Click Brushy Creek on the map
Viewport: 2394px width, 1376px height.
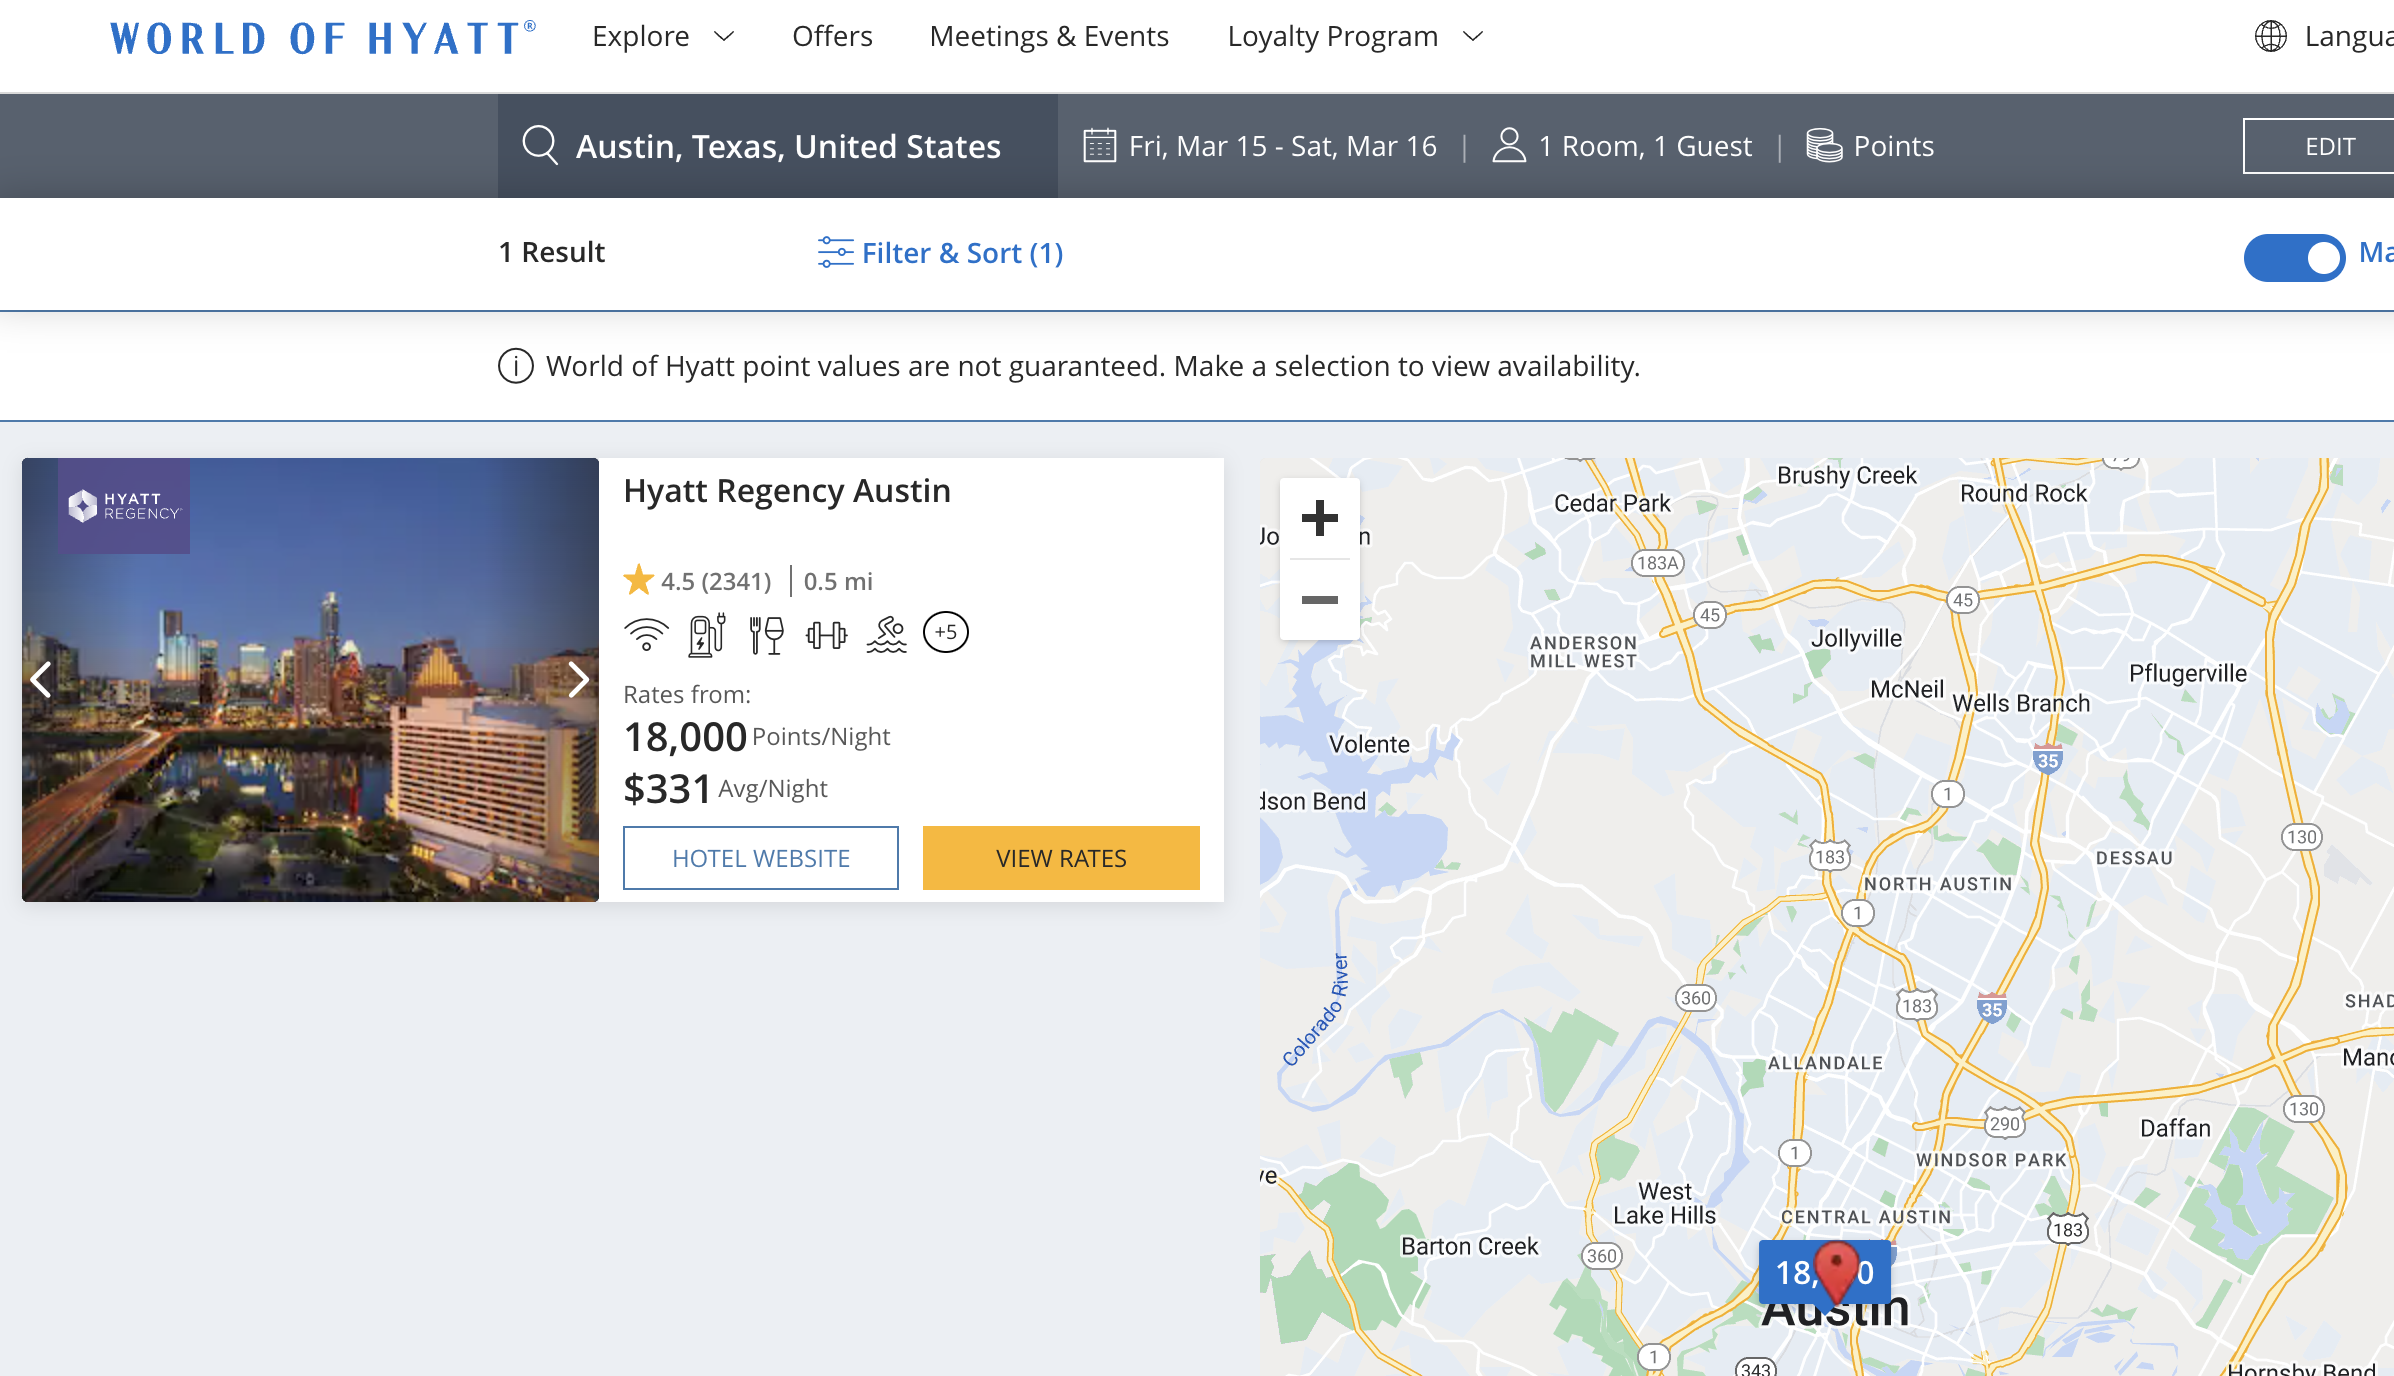pos(1847,475)
